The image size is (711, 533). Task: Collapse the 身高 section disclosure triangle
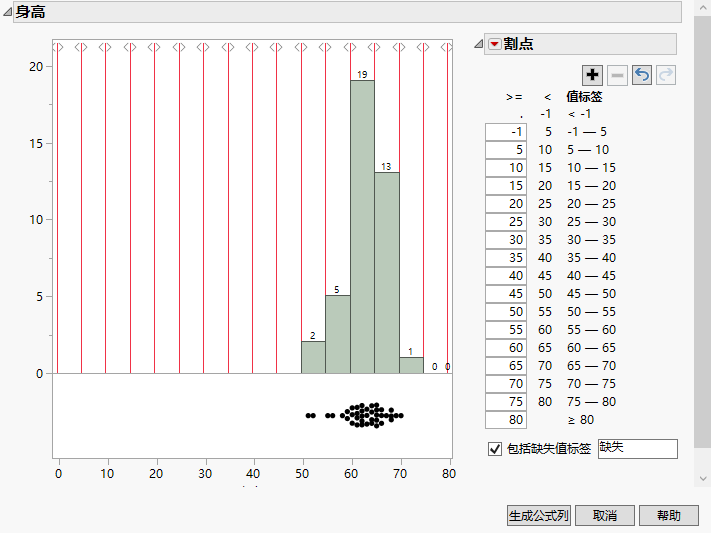[x=7, y=12]
